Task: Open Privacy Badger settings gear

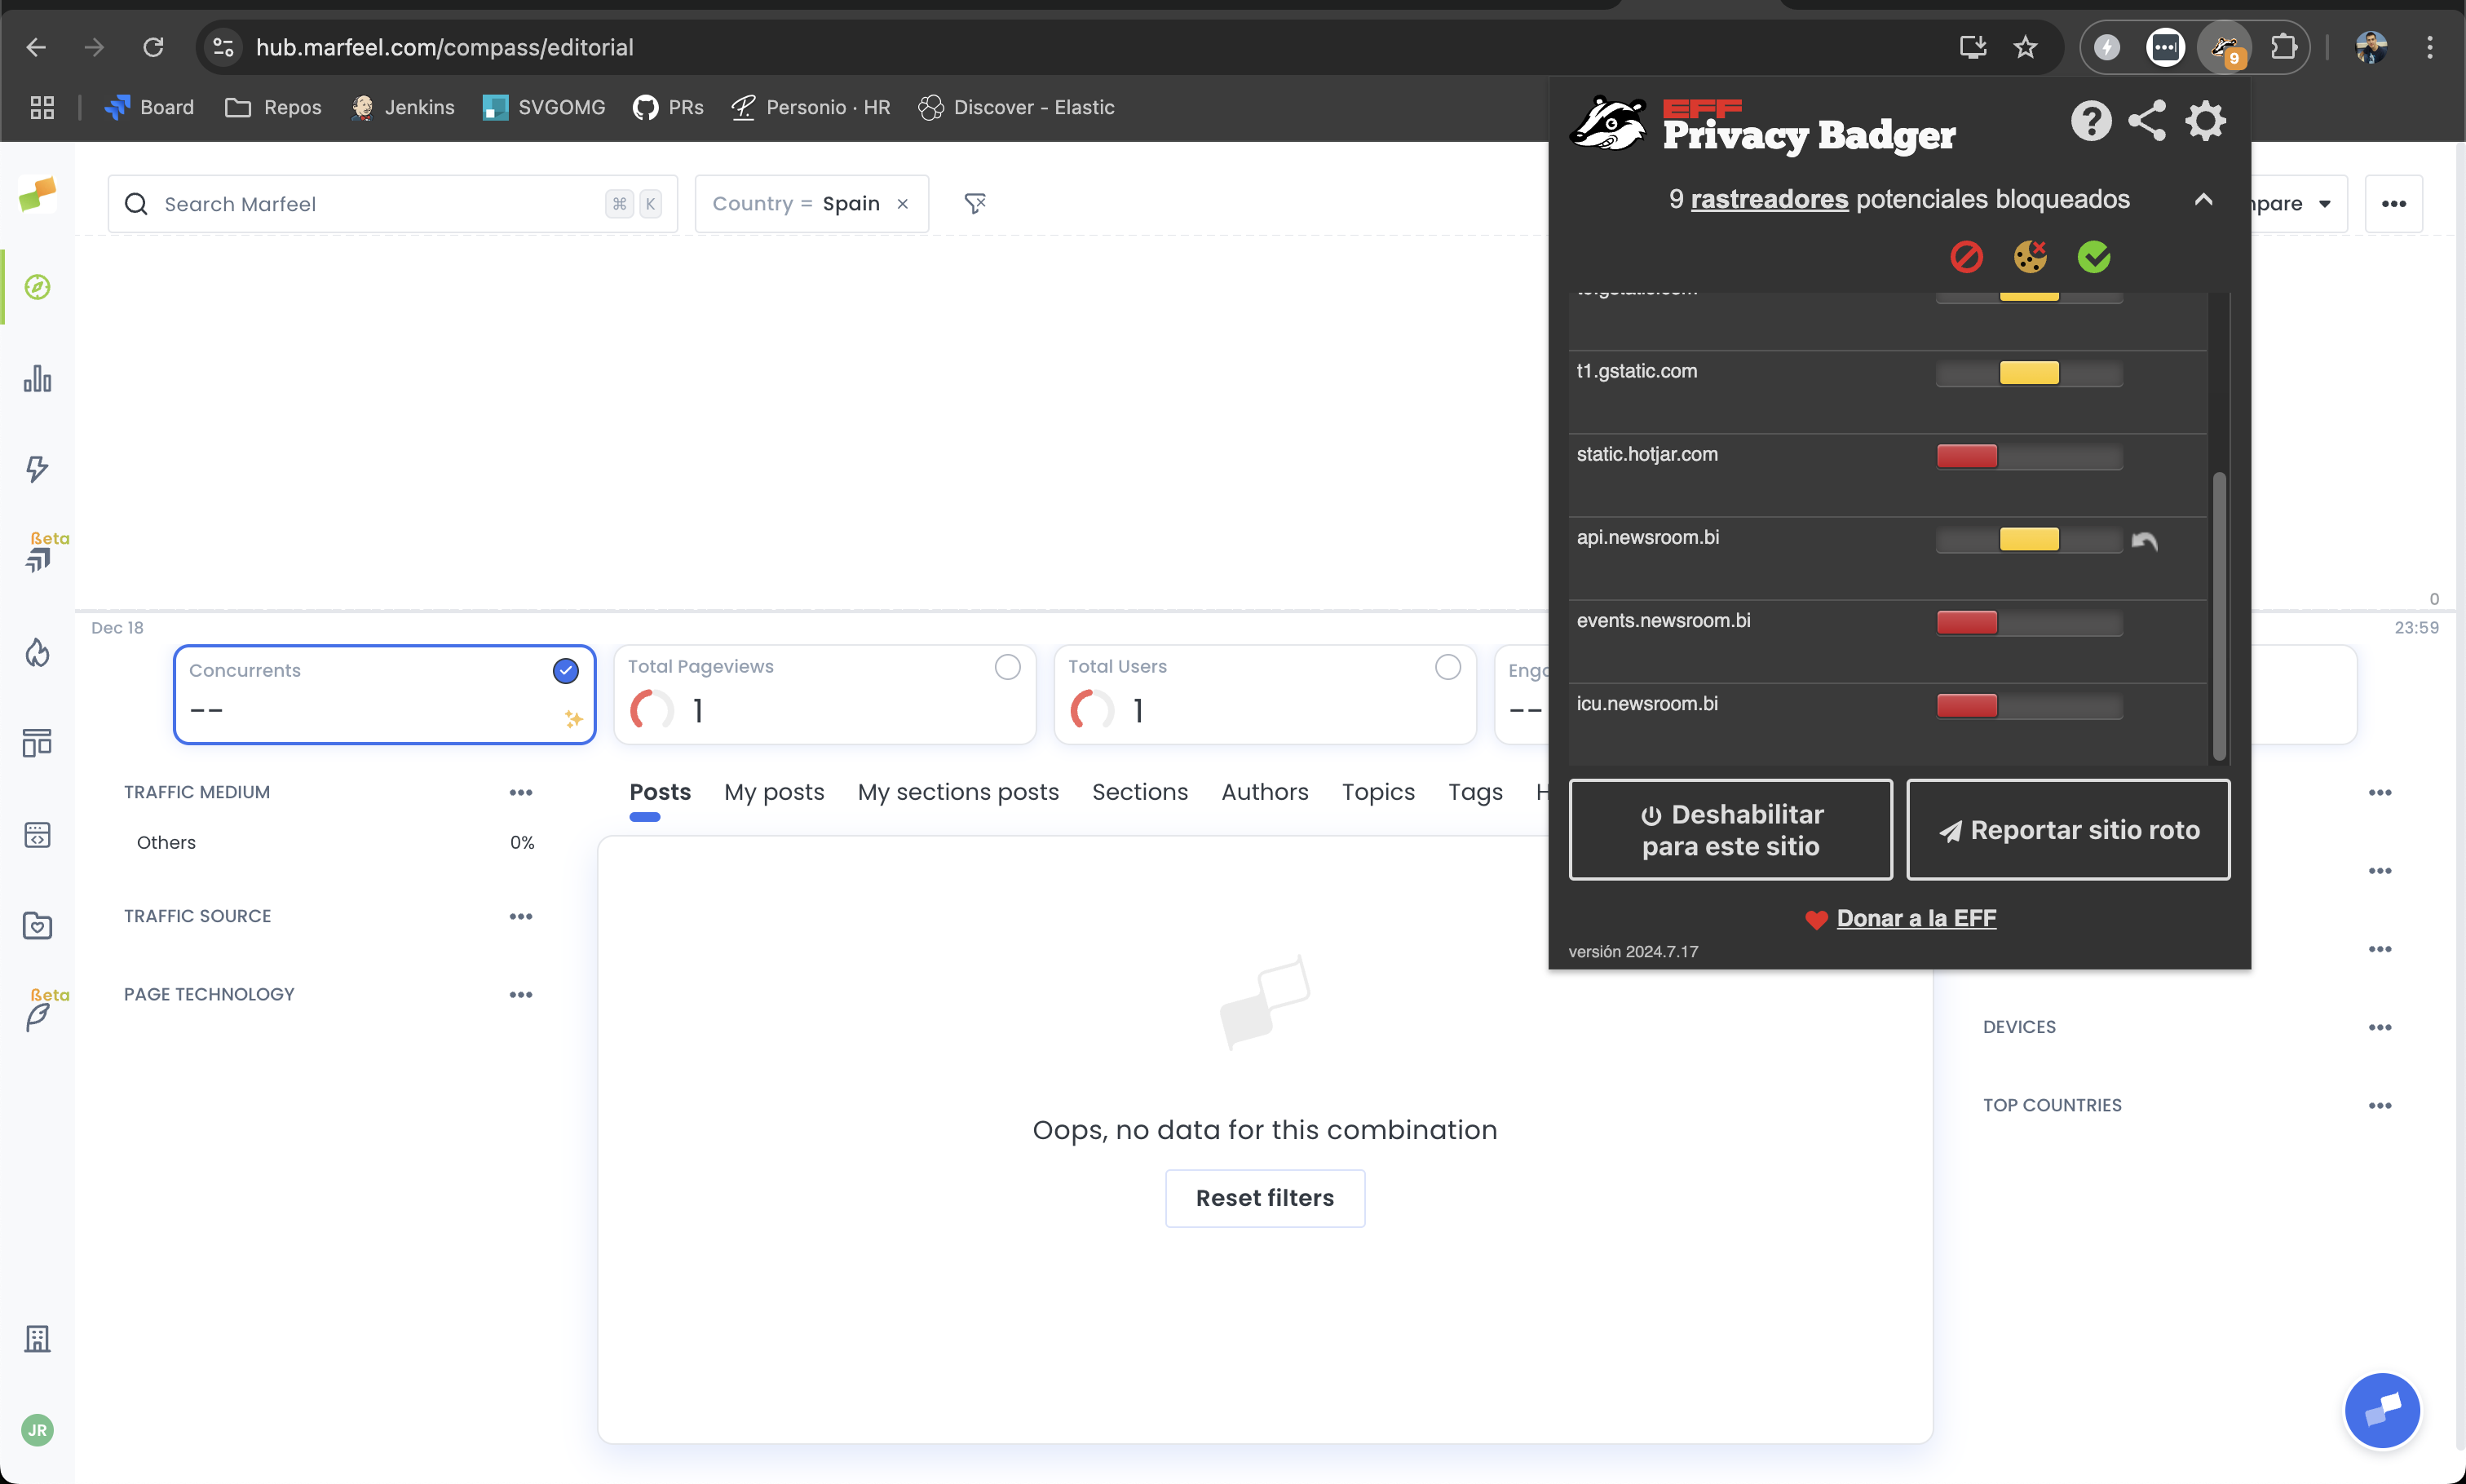Action: click(x=2207, y=120)
